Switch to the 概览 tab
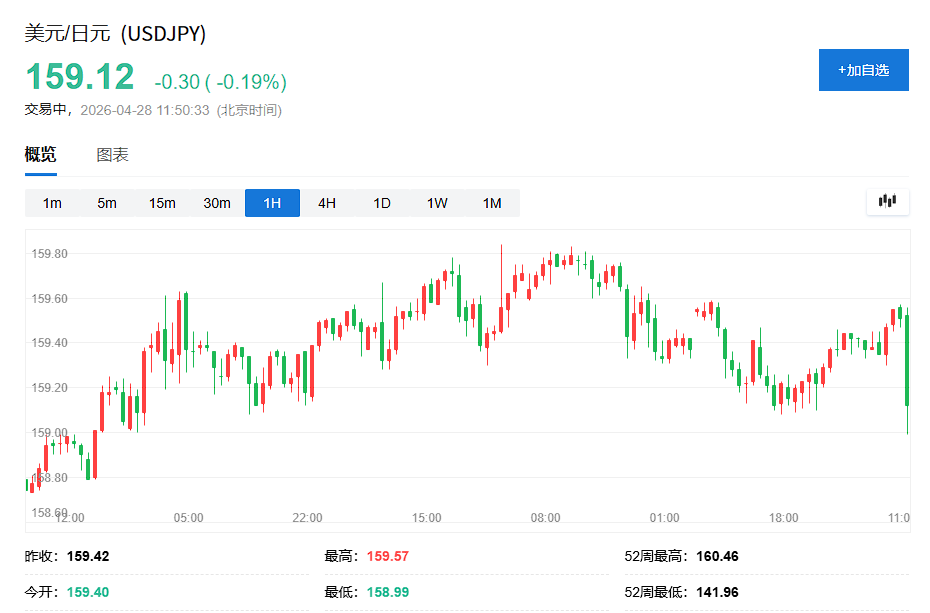 [x=41, y=155]
